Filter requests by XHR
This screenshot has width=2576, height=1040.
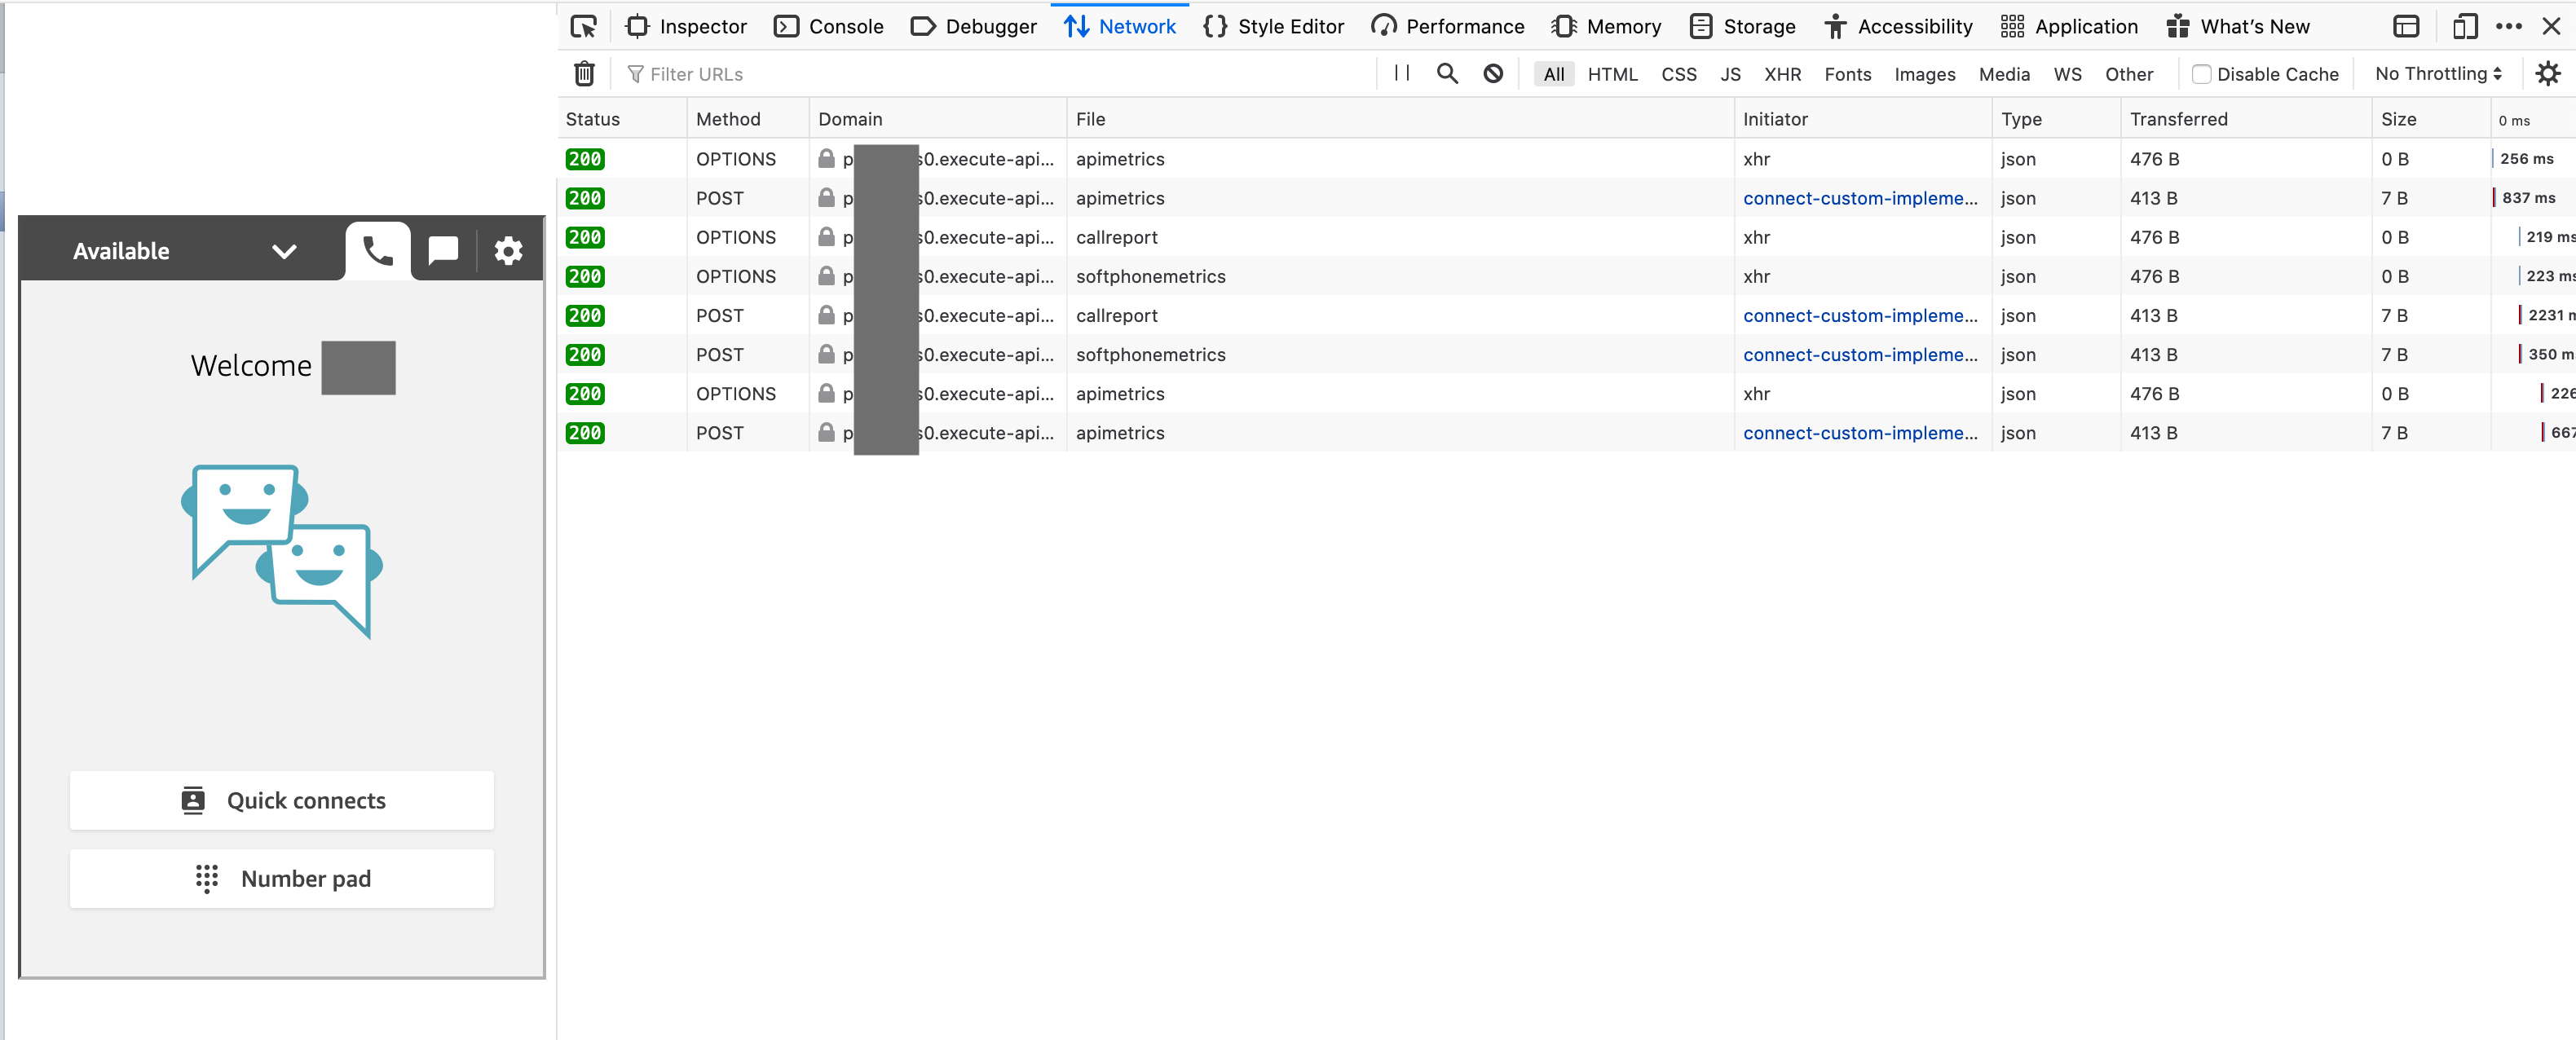pyautogui.click(x=1782, y=74)
